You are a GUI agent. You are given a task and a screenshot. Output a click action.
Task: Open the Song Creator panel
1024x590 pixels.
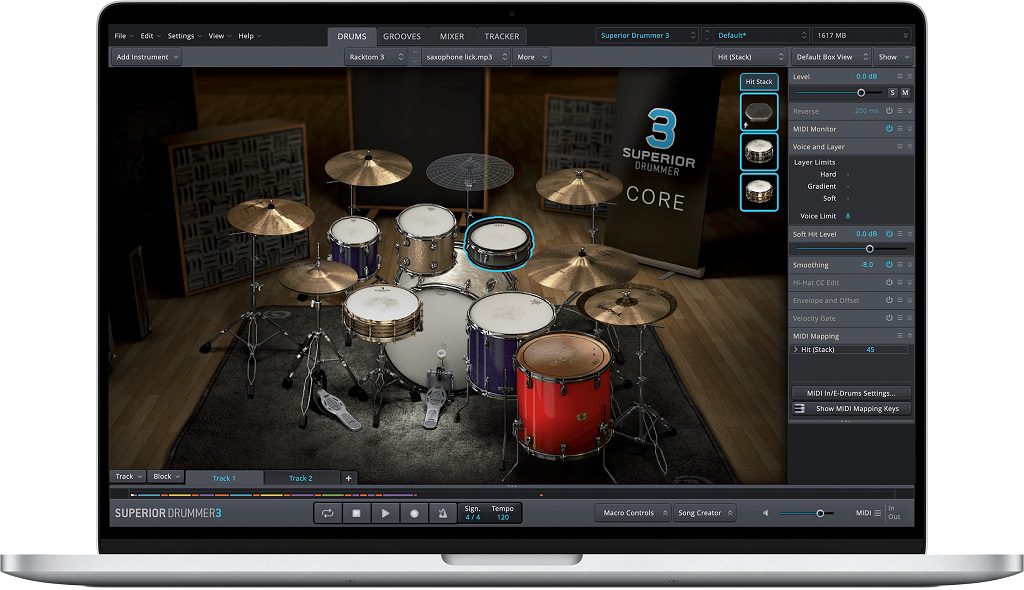(704, 512)
